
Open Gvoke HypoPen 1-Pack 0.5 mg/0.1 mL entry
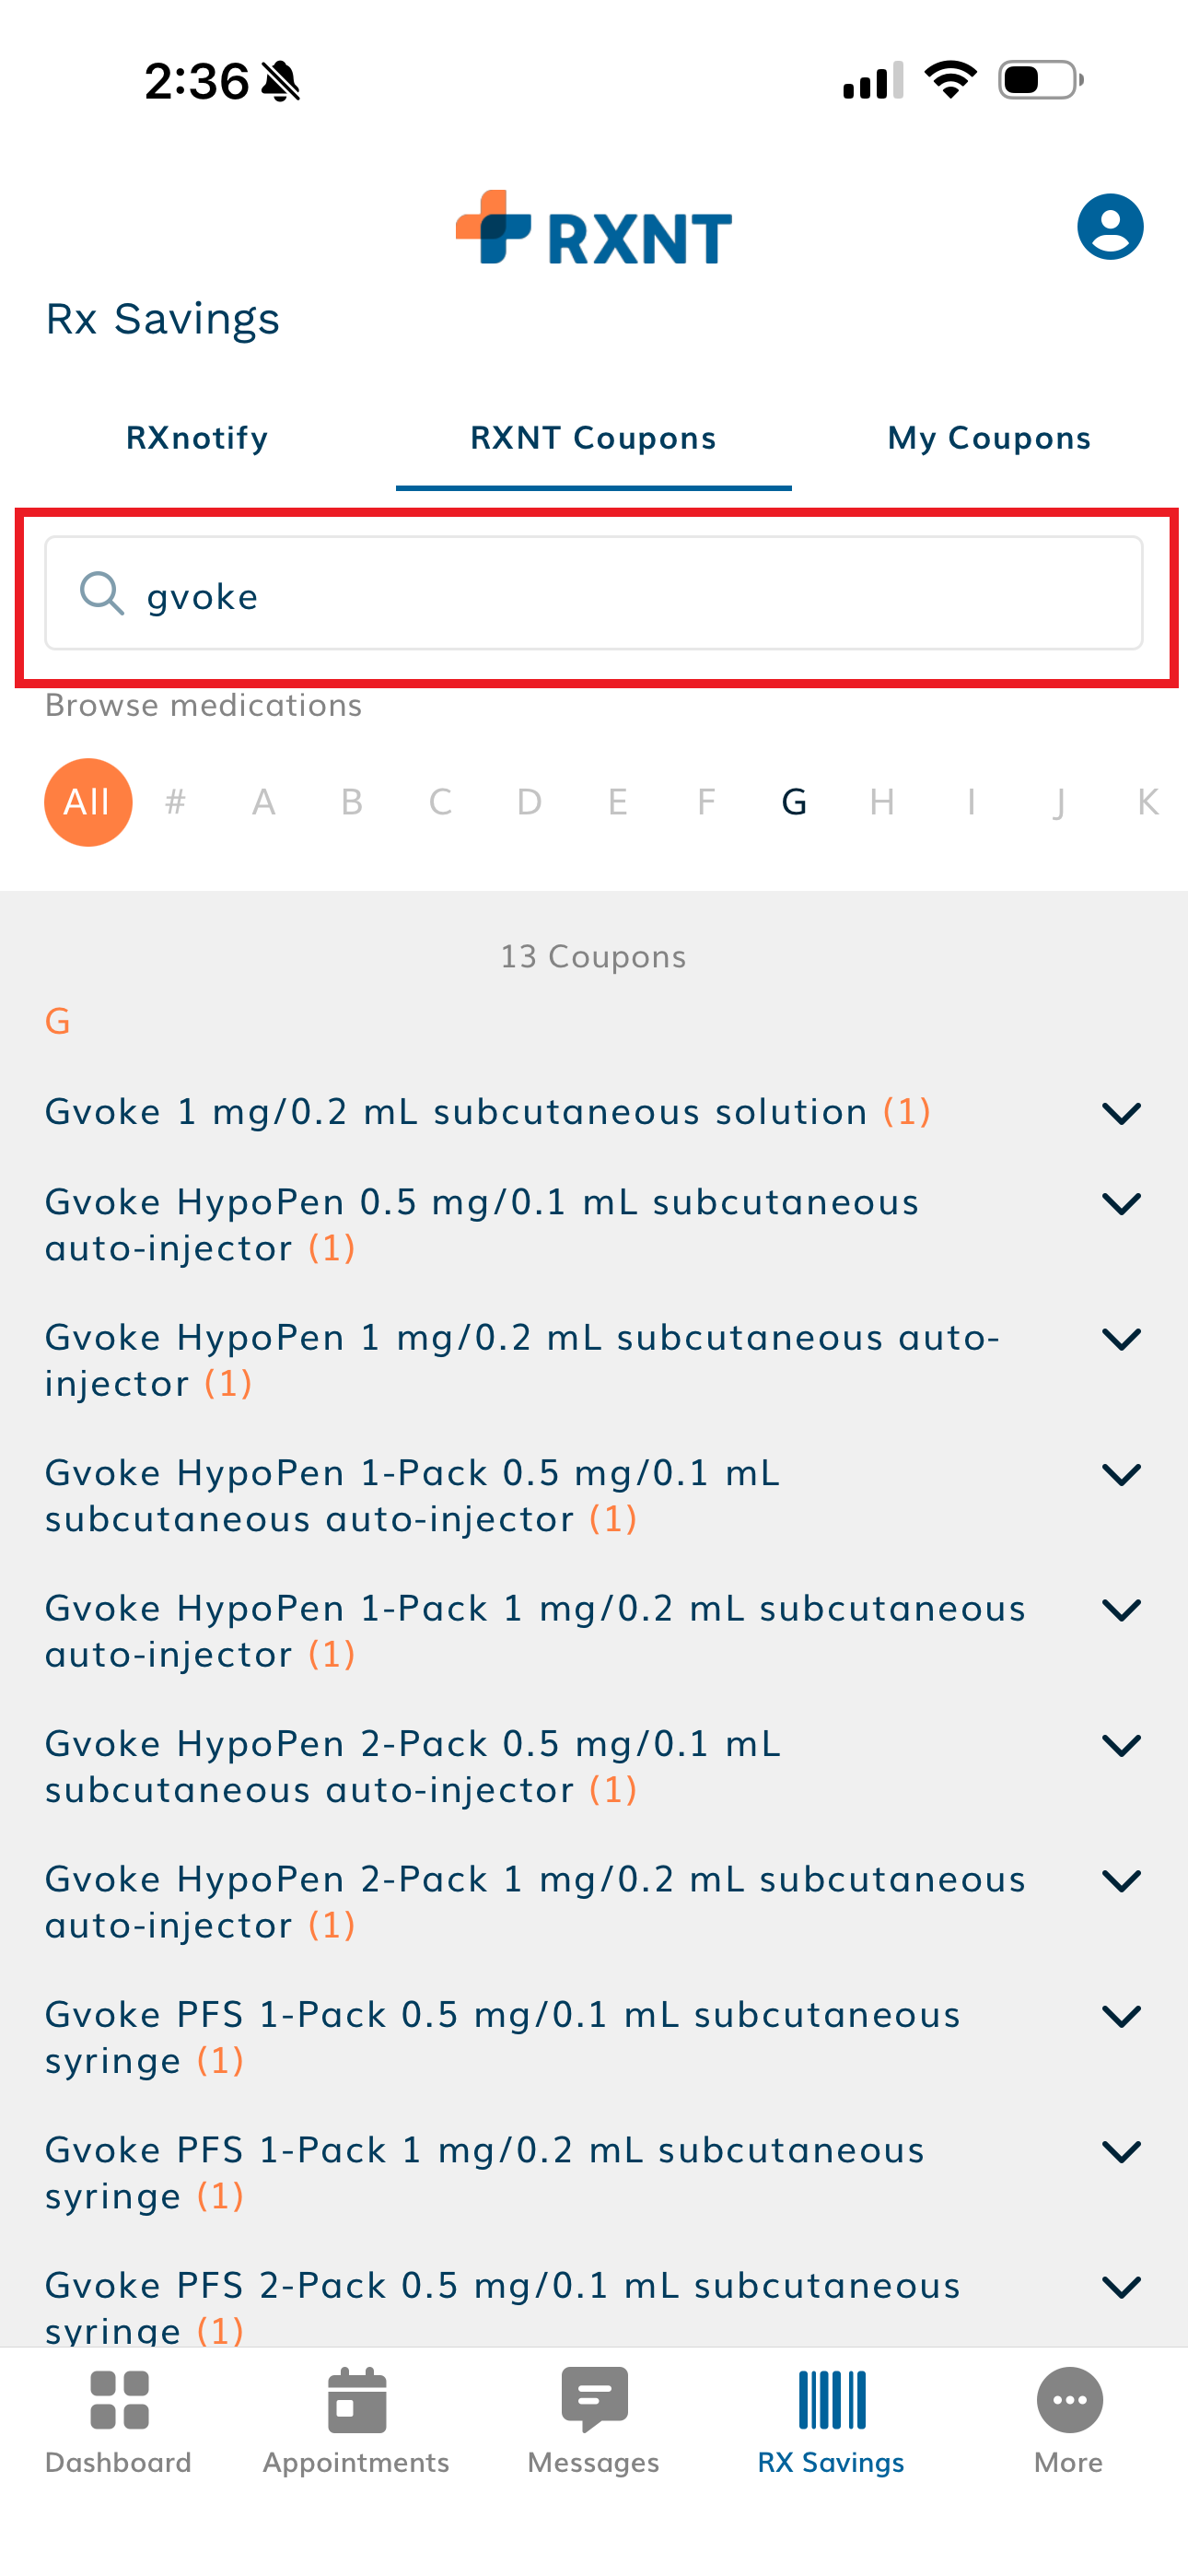click(412, 1495)
